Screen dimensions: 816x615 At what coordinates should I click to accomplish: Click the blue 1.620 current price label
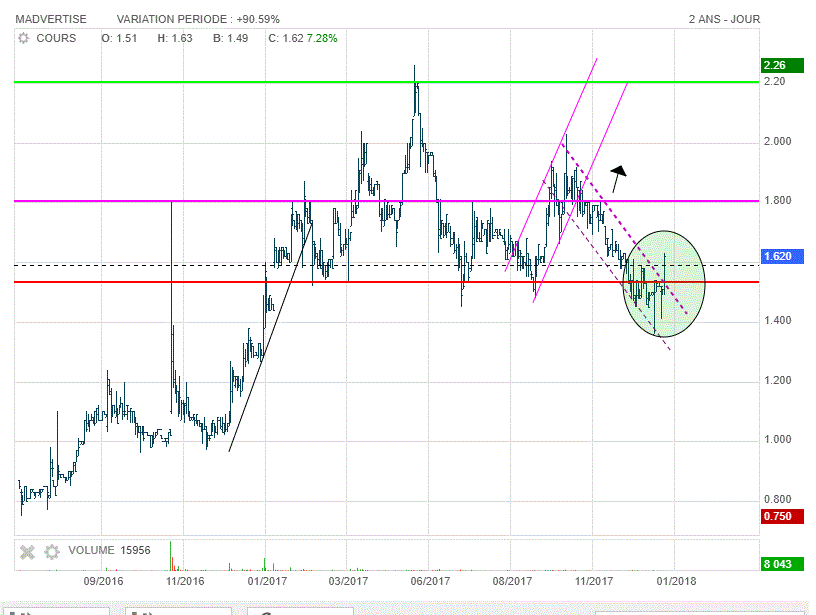tap(782, 256)
